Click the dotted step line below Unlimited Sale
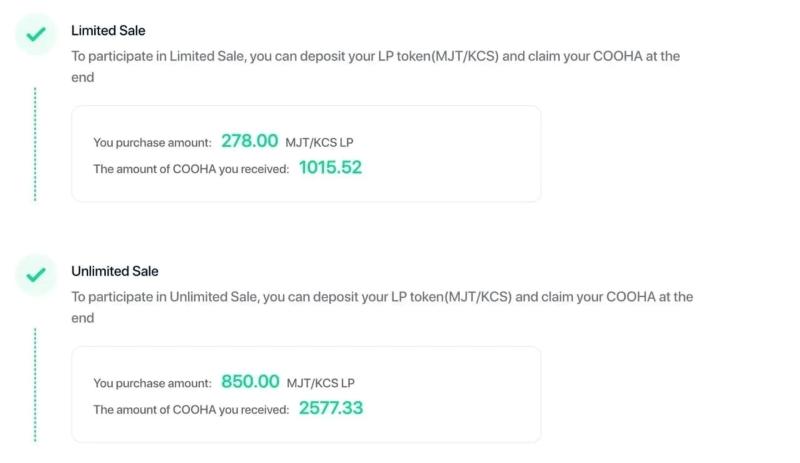 click(35, 384)
